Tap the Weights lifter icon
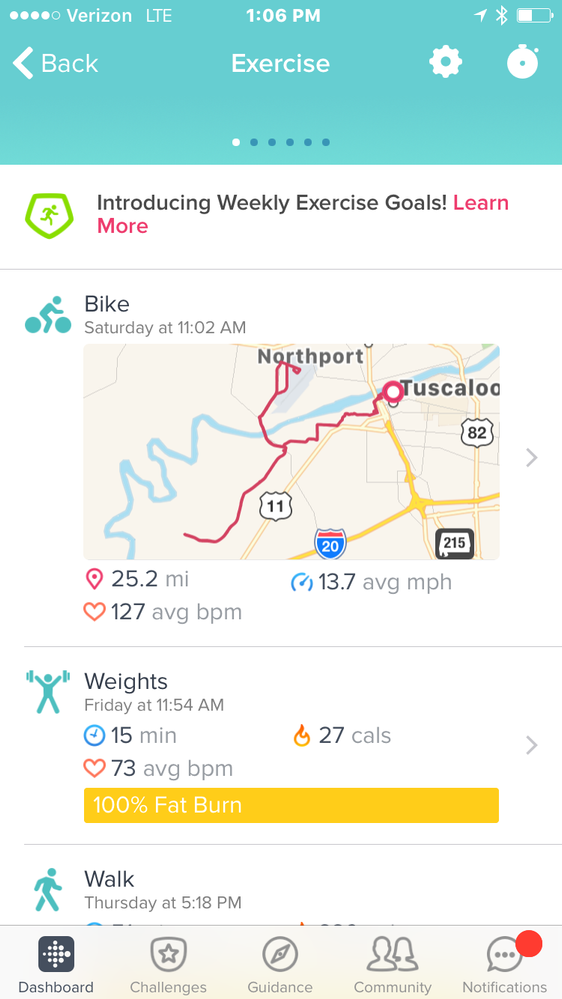Screen dimensions: 562x999 coord(48,691)
